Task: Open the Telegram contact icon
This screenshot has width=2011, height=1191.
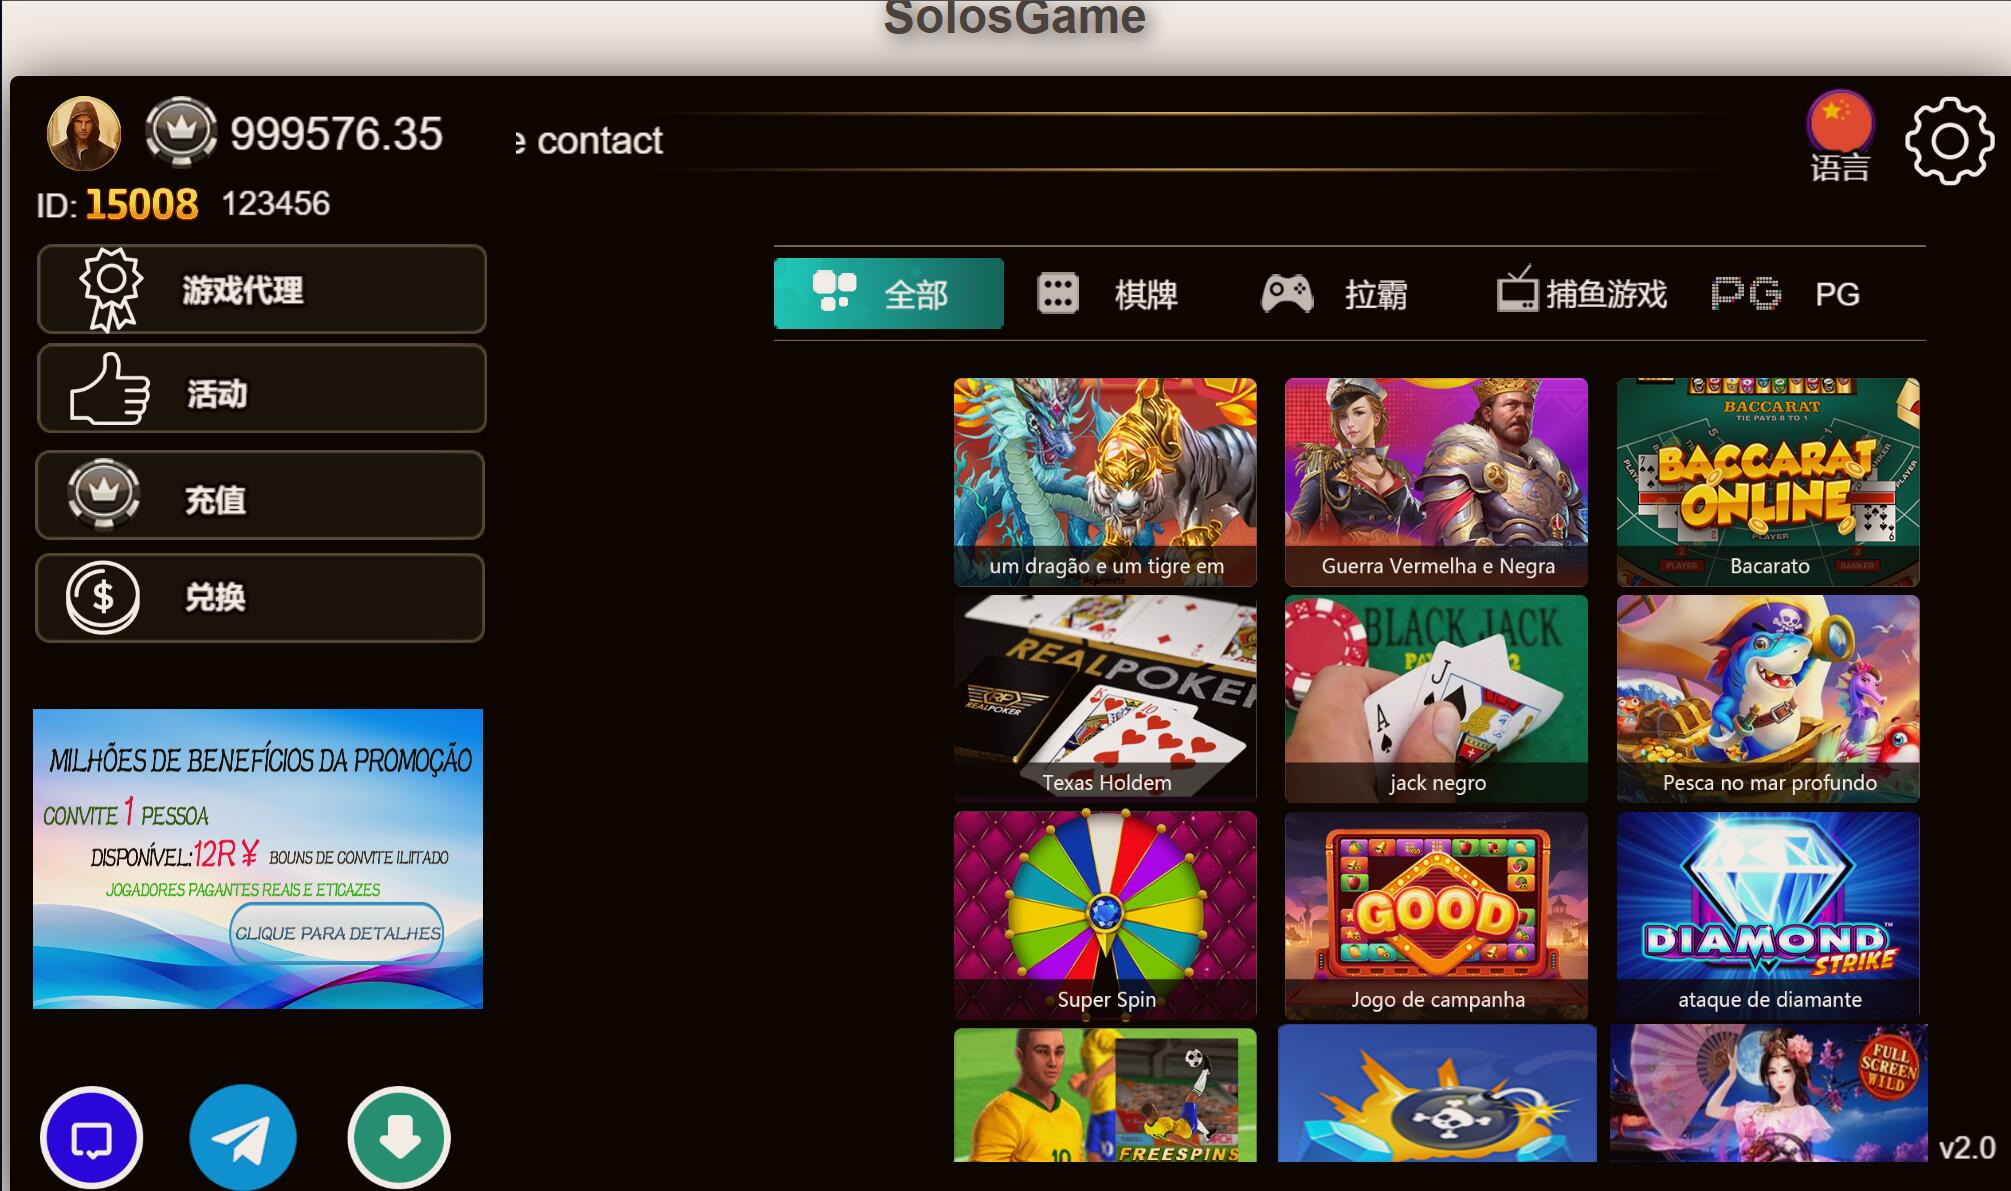Action: click(x=243, y=1137)
